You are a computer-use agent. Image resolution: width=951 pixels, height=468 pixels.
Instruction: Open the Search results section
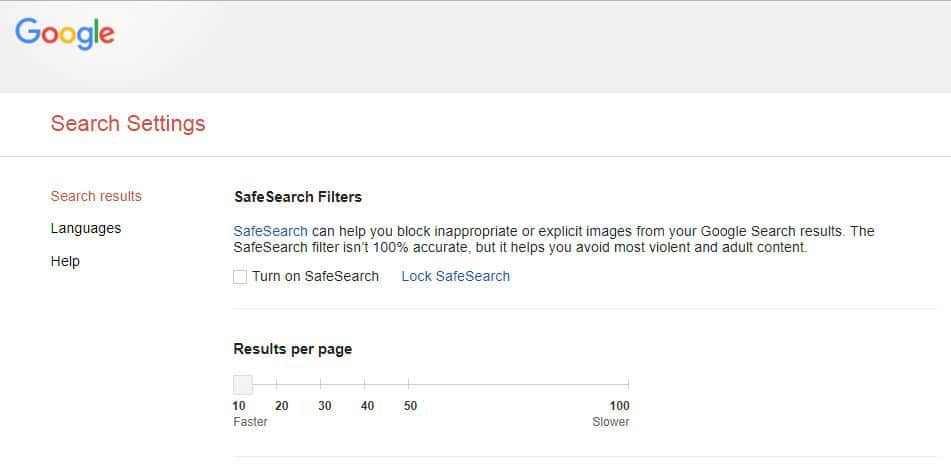96,196
